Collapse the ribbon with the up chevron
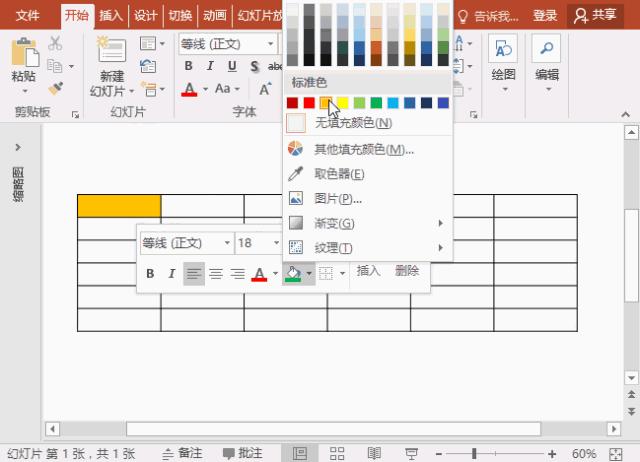Screen dimensions: 640x462 (626, 115)
